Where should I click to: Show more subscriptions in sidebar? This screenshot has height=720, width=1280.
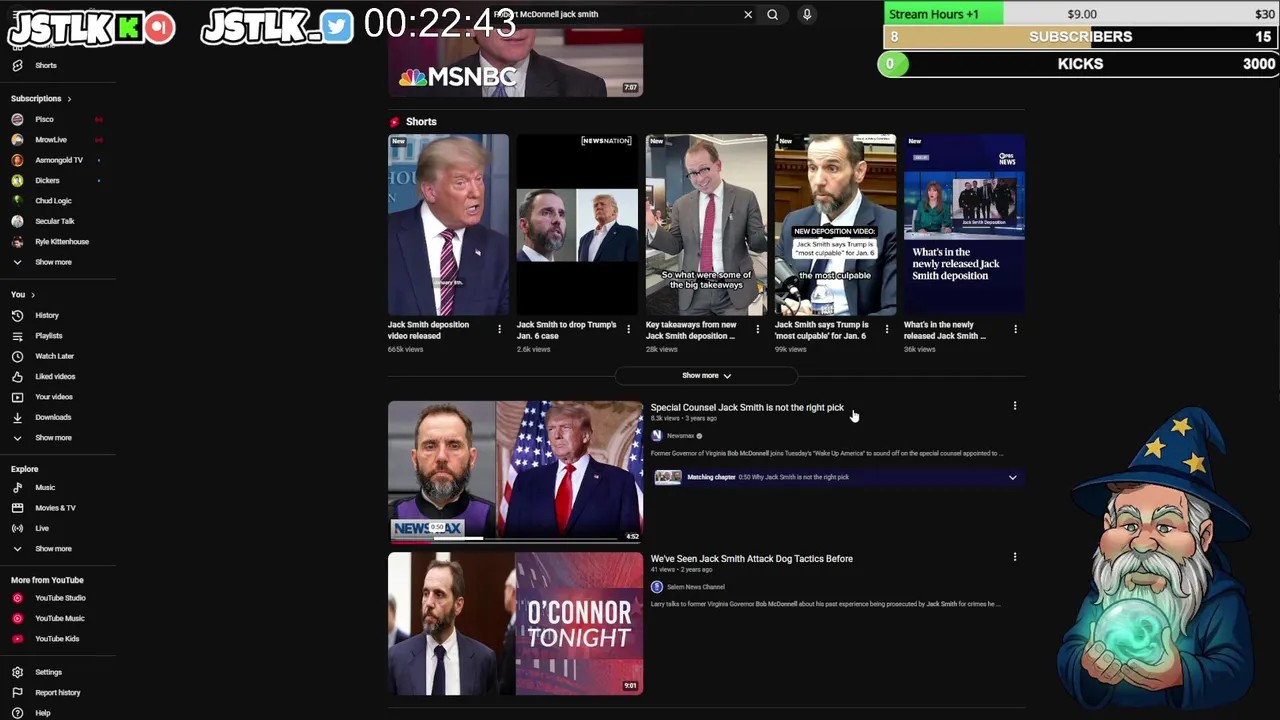pyautogui.click(x=53, y=262)
